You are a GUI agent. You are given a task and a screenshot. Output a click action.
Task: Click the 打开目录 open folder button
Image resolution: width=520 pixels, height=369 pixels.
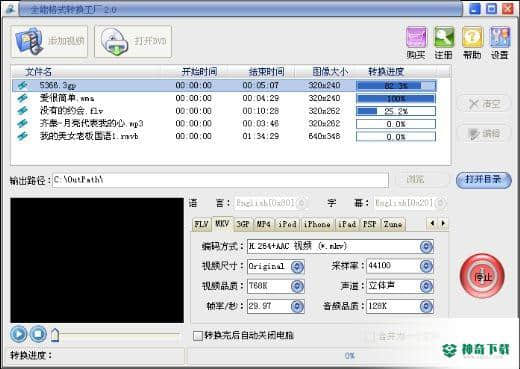click(x=483, y=180)
